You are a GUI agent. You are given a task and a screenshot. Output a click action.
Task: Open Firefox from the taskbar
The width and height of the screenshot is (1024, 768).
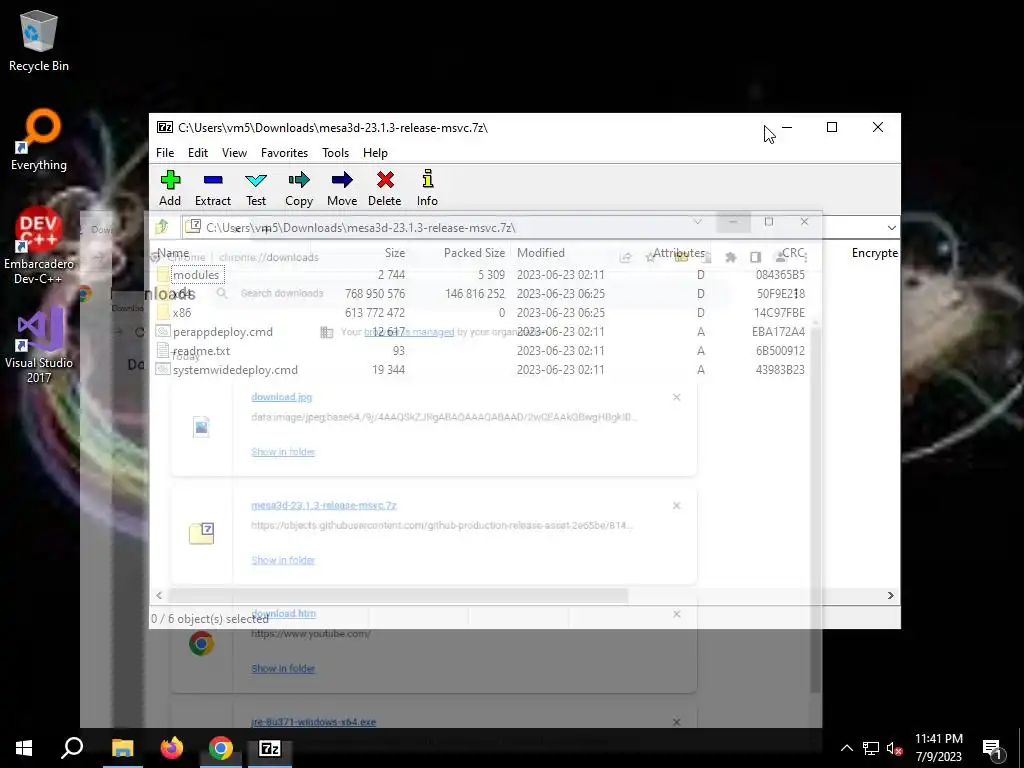point(172,748)
